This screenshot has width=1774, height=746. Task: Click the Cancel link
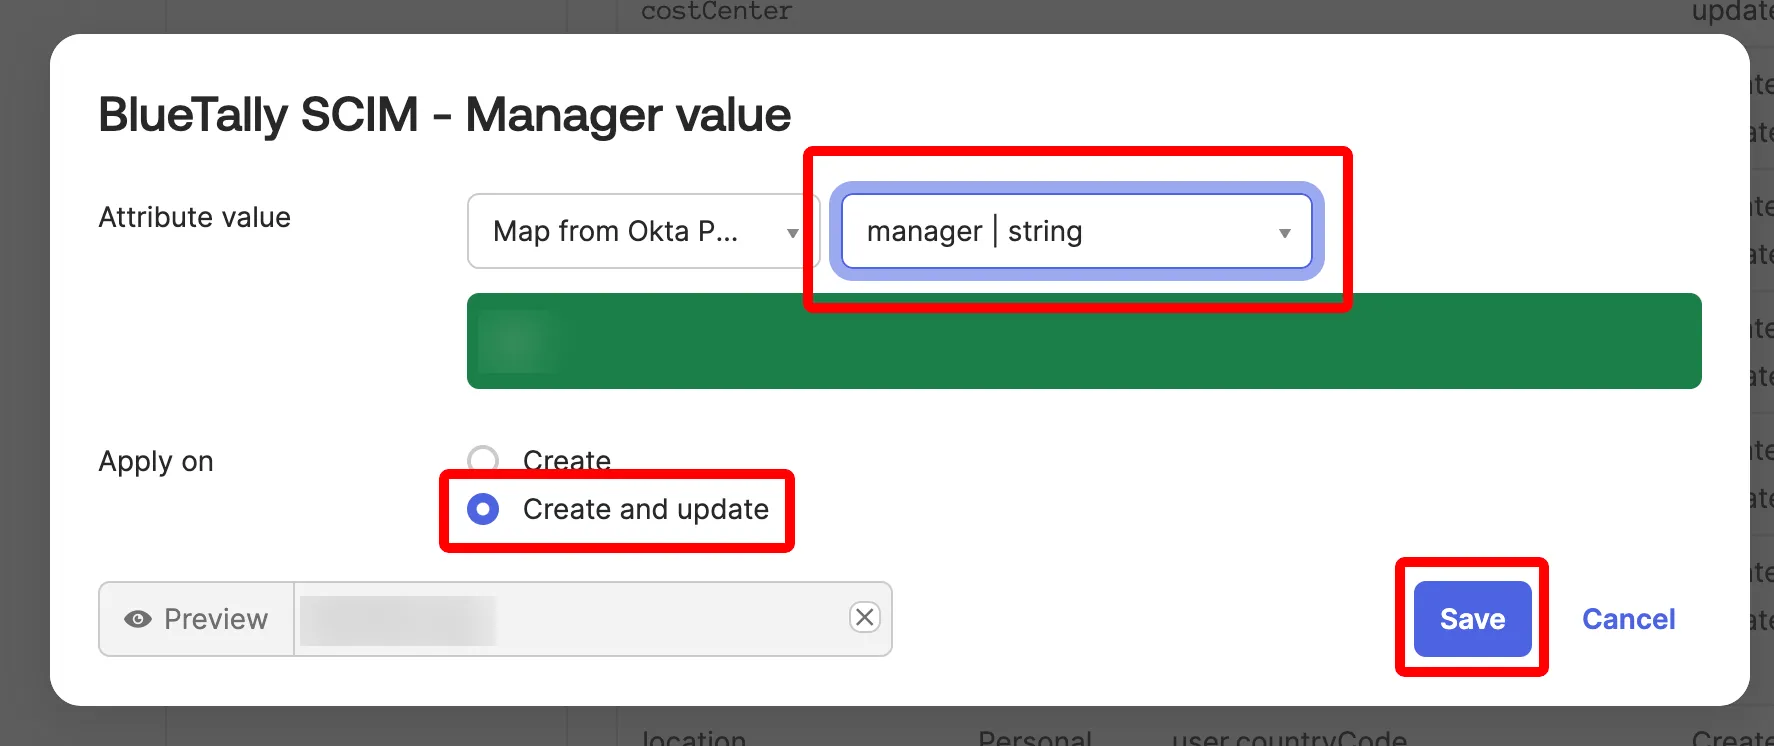coord(1628,619)
